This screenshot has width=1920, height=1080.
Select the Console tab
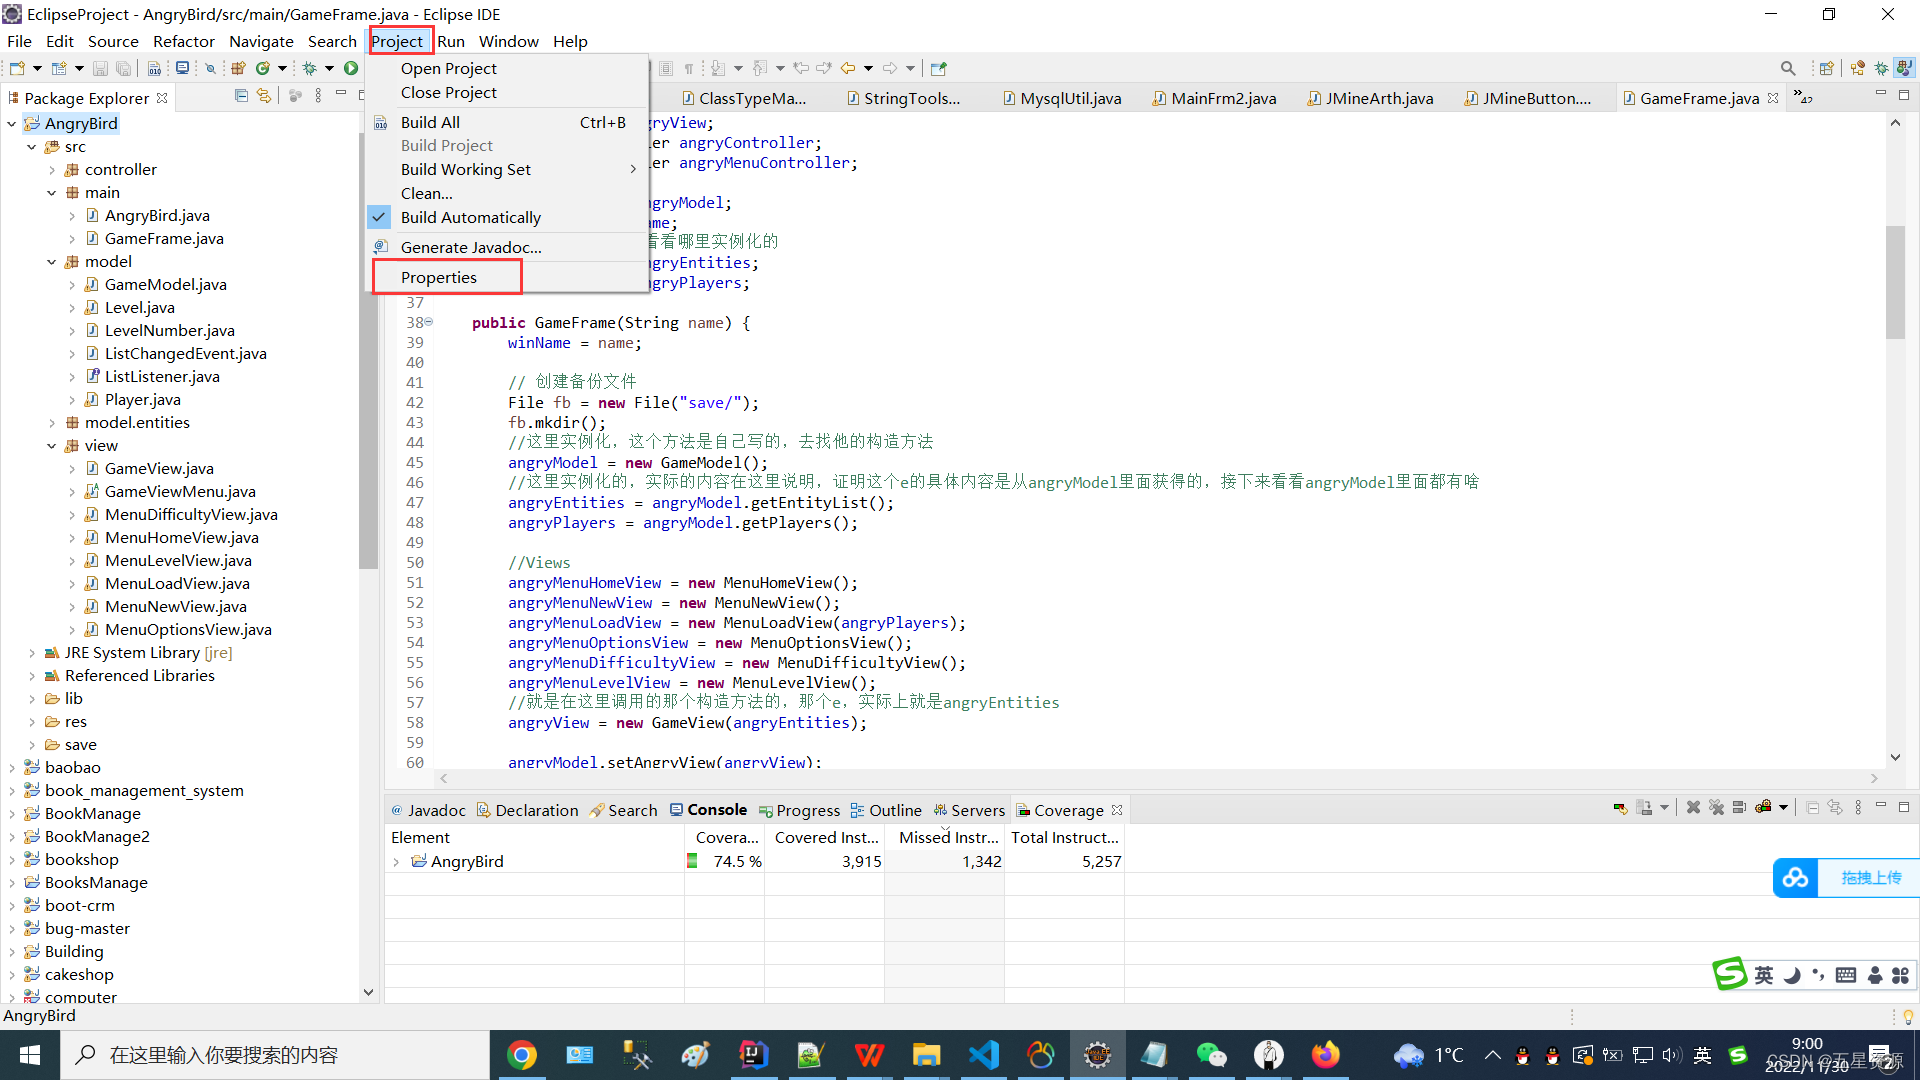tap(716, 810)
